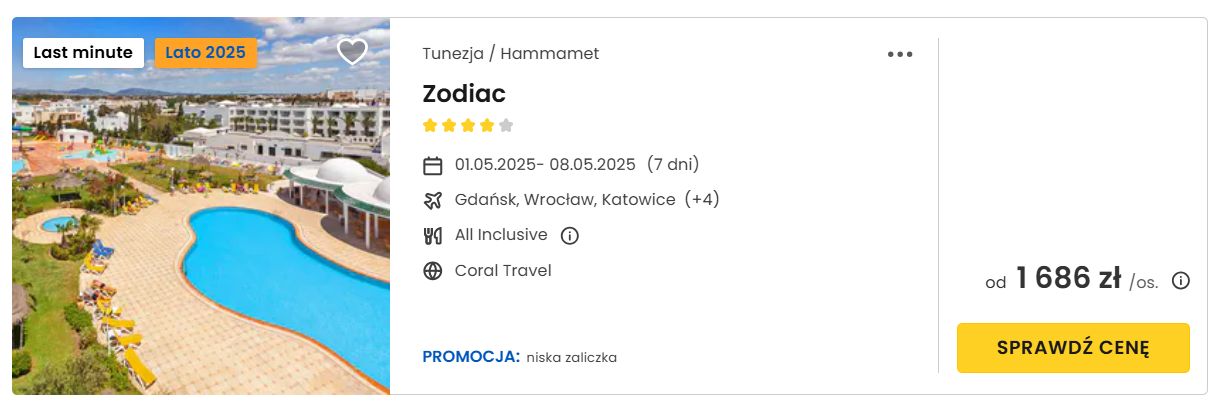Show All Inclusive info tooltip icon
Viewport: 1222px width, 408px height.
570,236
